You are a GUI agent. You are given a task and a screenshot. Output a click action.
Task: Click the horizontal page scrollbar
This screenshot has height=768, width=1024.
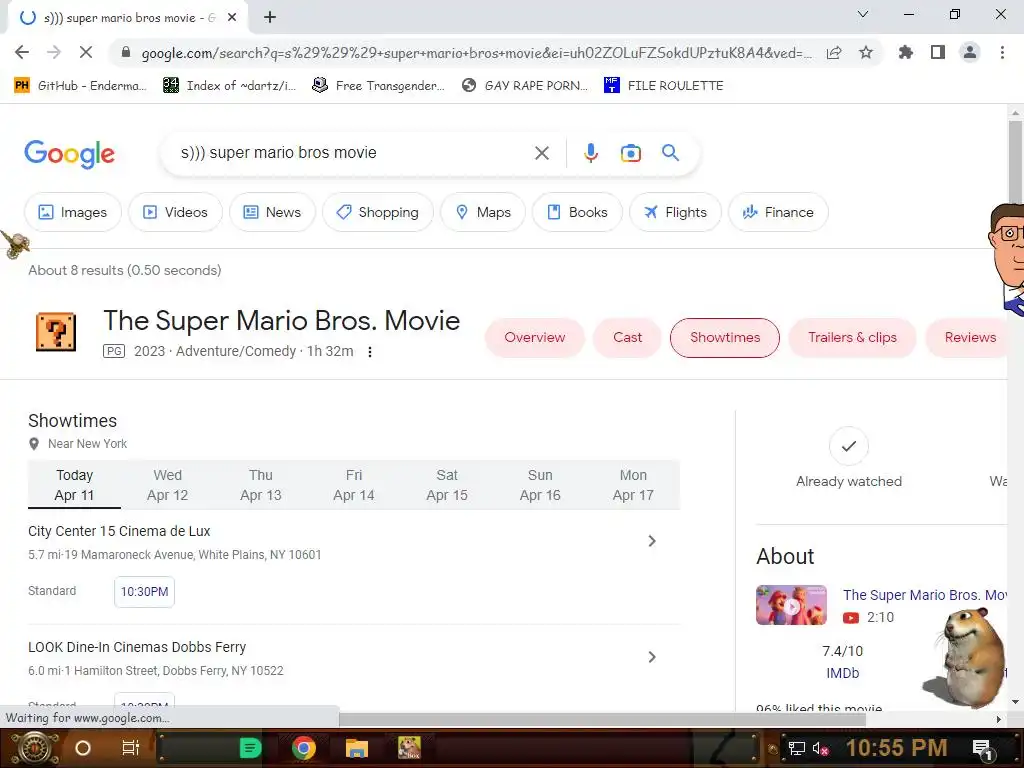point(602,719)
